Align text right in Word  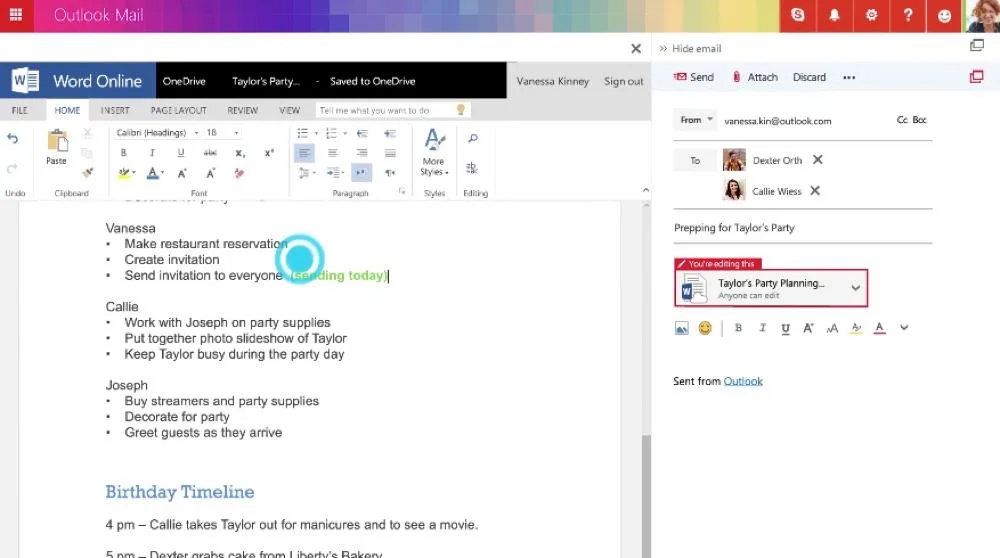362,153
